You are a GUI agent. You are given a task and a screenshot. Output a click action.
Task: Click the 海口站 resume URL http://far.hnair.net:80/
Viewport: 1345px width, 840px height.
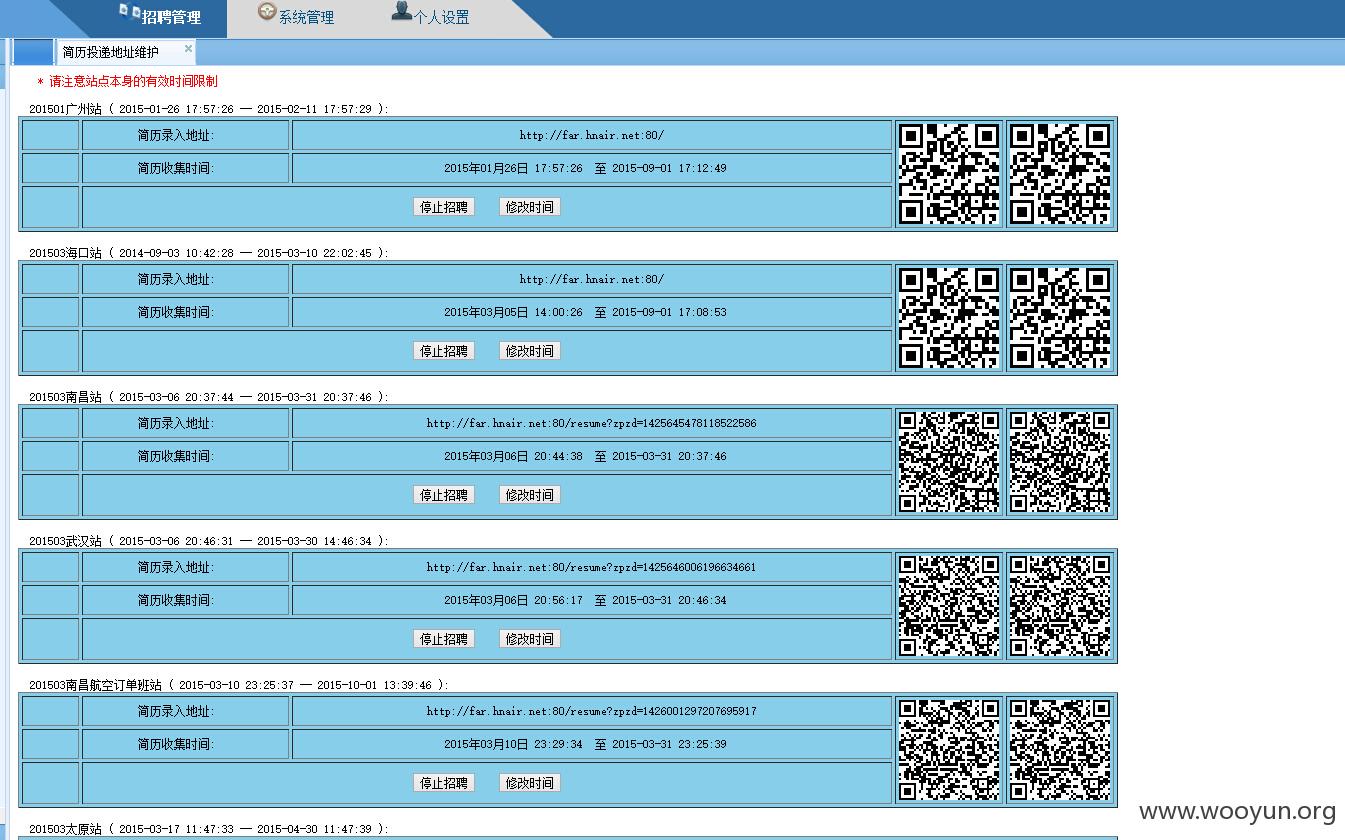tap(591, 279)
